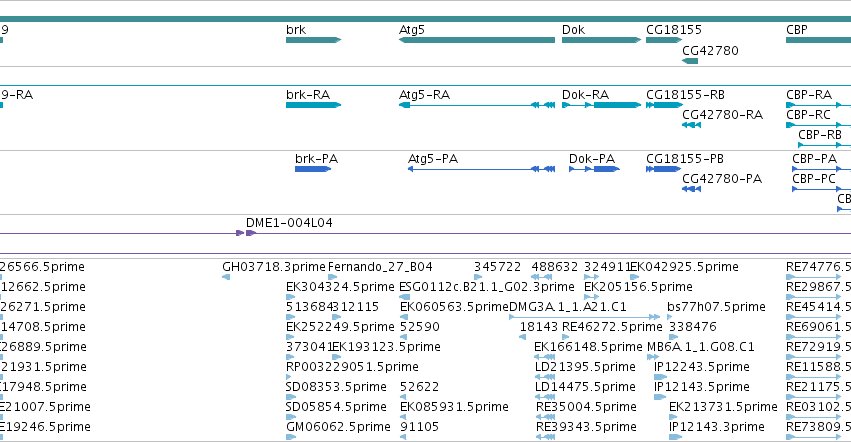
Task: Select the SD08353.5prime EST label
Action: click(336, 387)
